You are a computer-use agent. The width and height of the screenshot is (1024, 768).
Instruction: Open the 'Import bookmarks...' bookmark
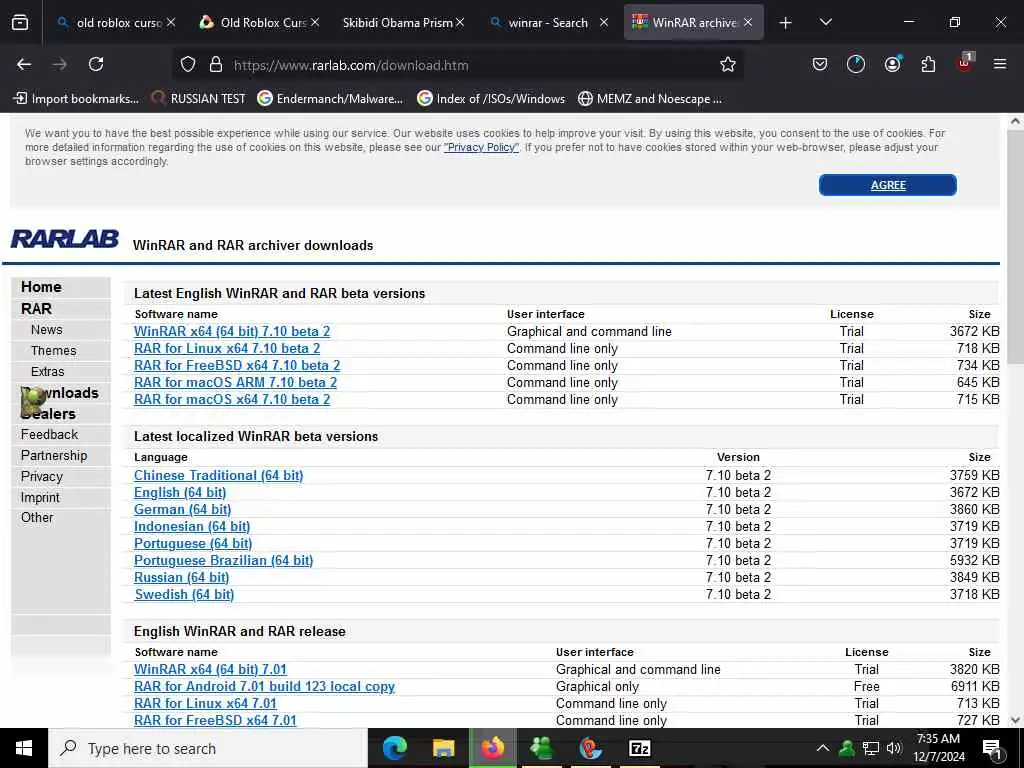click(x=76, y=99)
